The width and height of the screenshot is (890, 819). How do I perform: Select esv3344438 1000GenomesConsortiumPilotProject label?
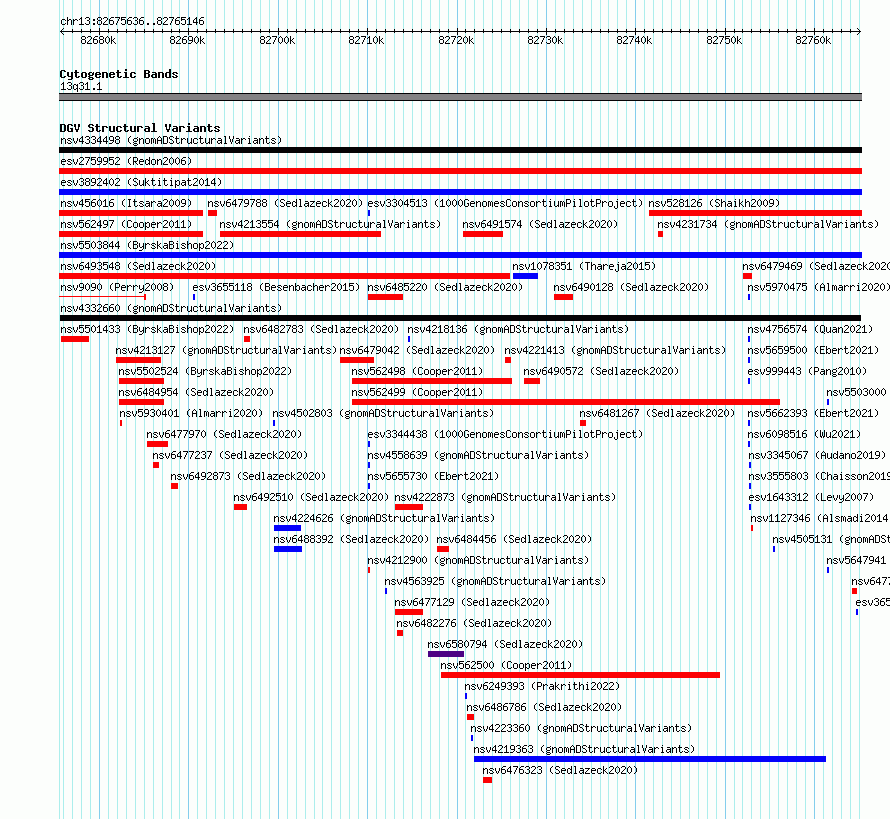pos(505,434)
